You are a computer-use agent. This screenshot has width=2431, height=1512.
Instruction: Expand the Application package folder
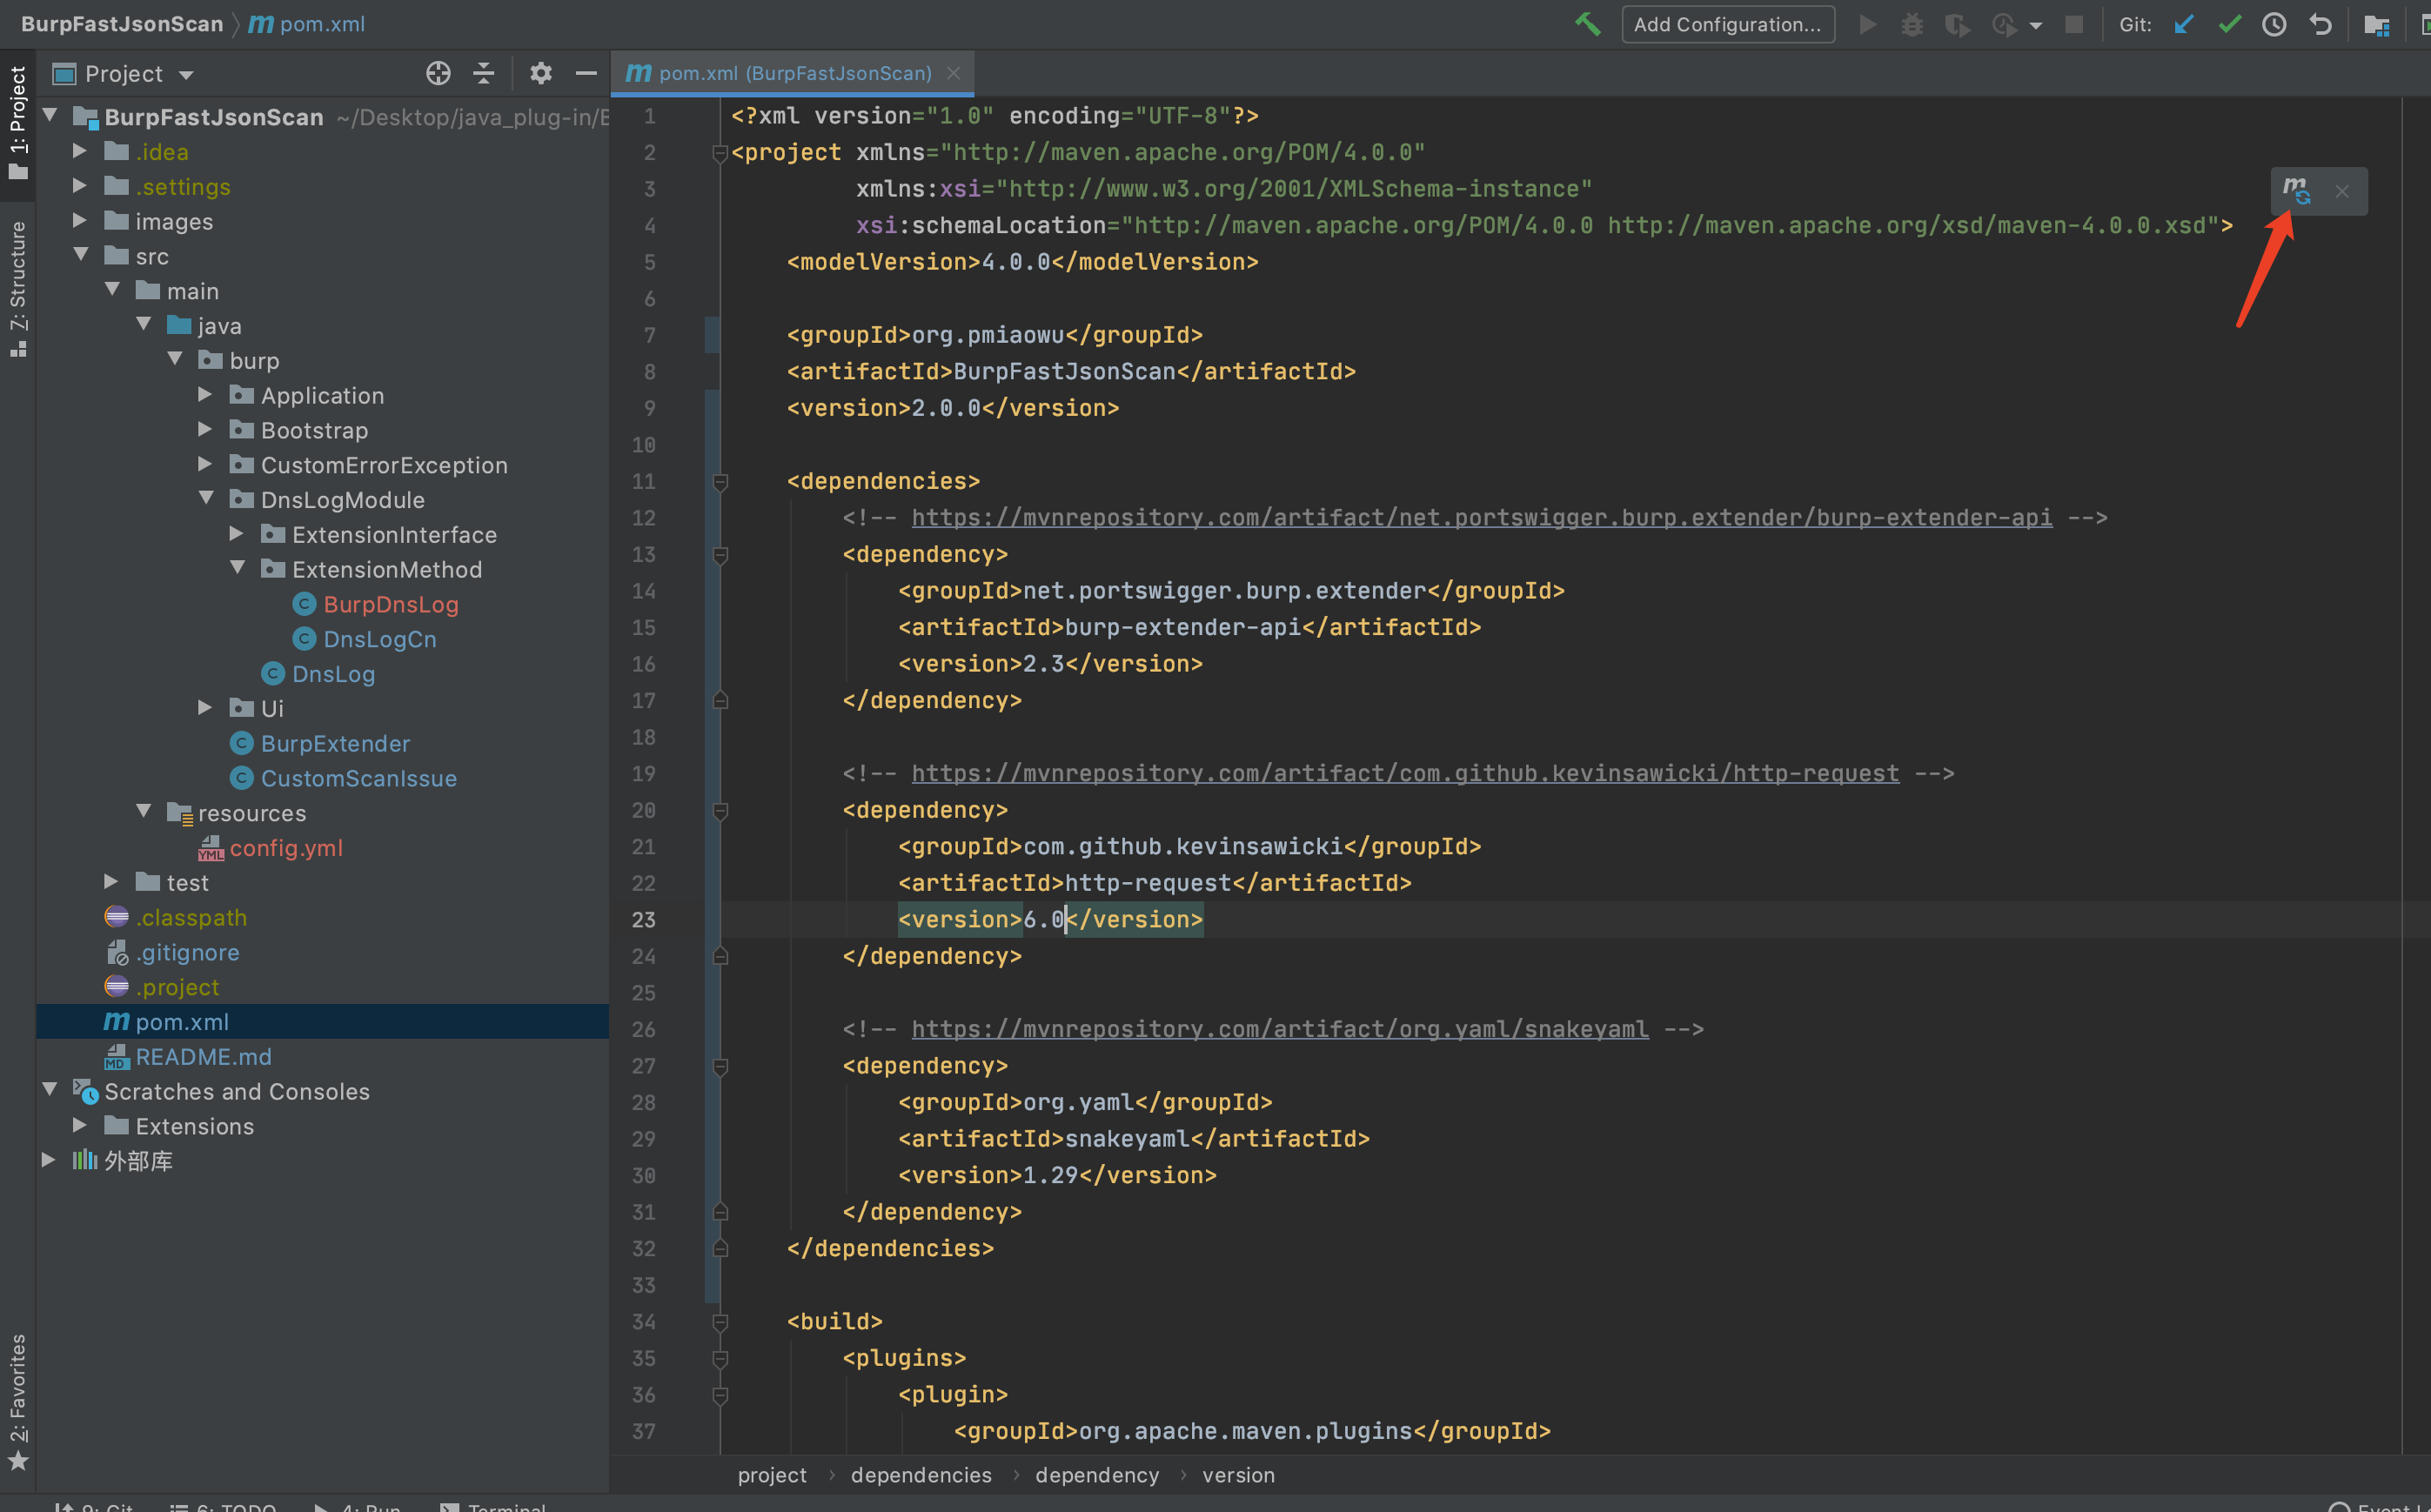(x=205, y=395)
